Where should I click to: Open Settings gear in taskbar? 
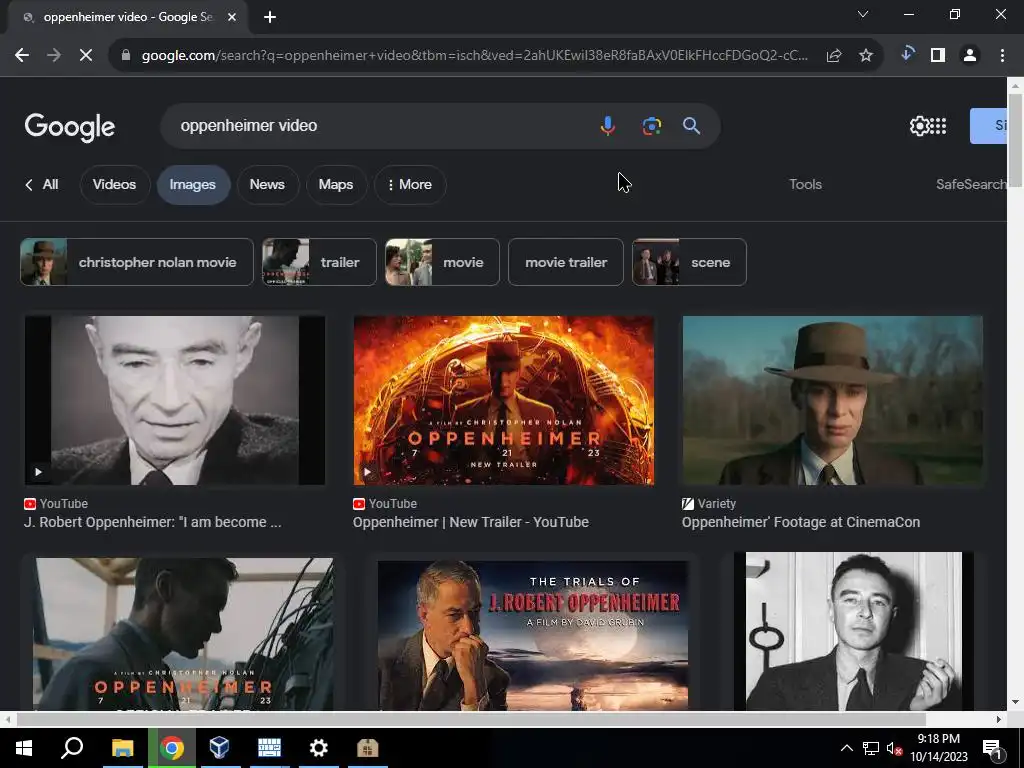pyautogui.click(x=318, y=748)
